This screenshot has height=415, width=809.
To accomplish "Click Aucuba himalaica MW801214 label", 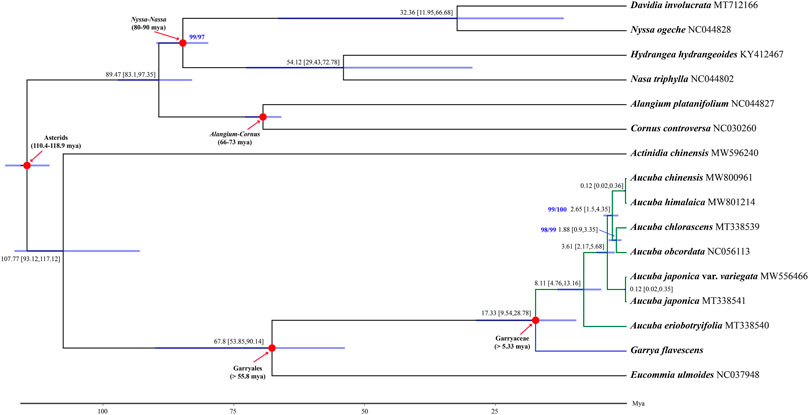I will tap(691, 202).
